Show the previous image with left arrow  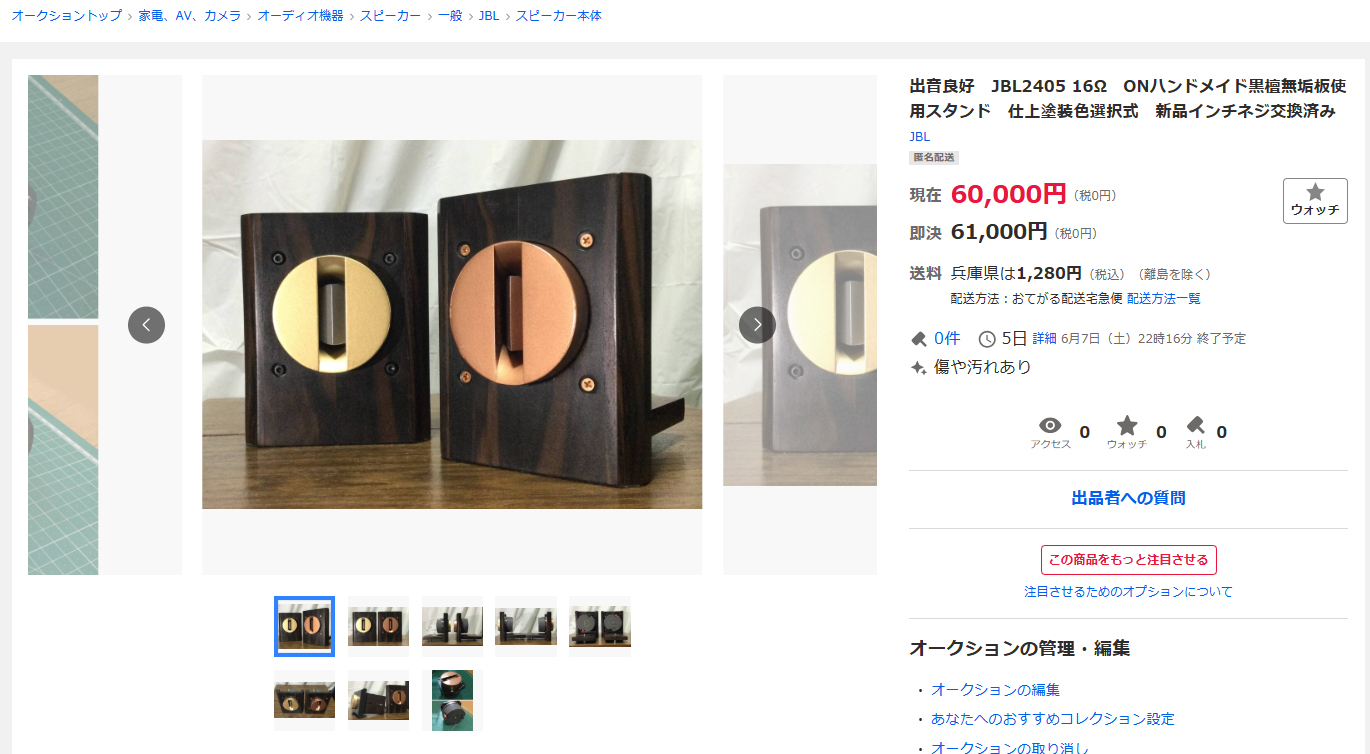click(x=146, y=325)
